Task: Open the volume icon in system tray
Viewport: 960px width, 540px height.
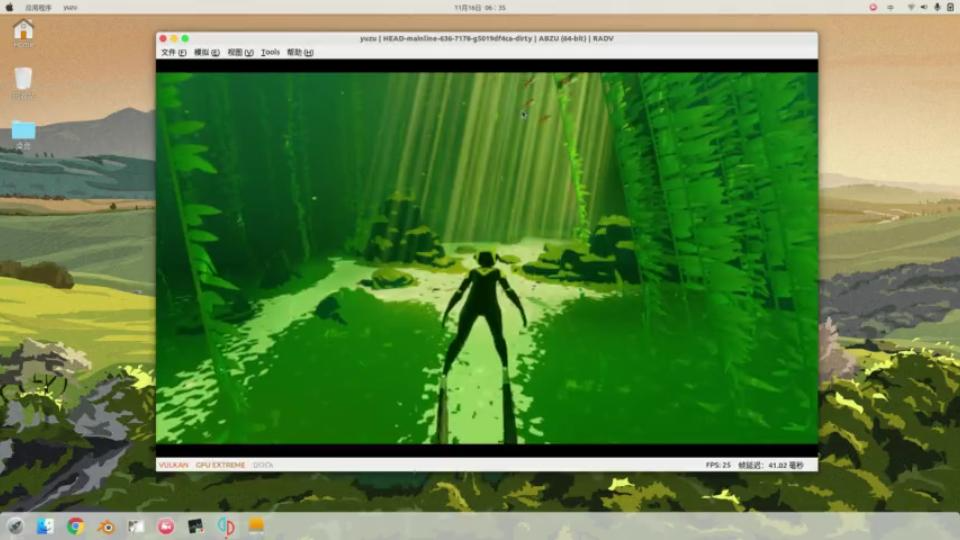Action: pyautogui.click(x=924, y=7)
